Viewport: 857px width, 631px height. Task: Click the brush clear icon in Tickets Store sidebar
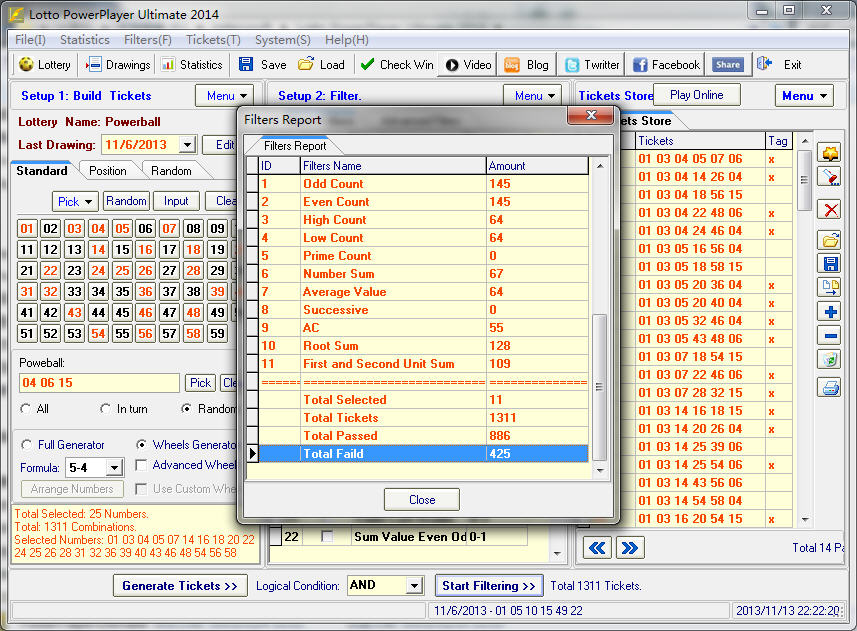pos(830,176)
